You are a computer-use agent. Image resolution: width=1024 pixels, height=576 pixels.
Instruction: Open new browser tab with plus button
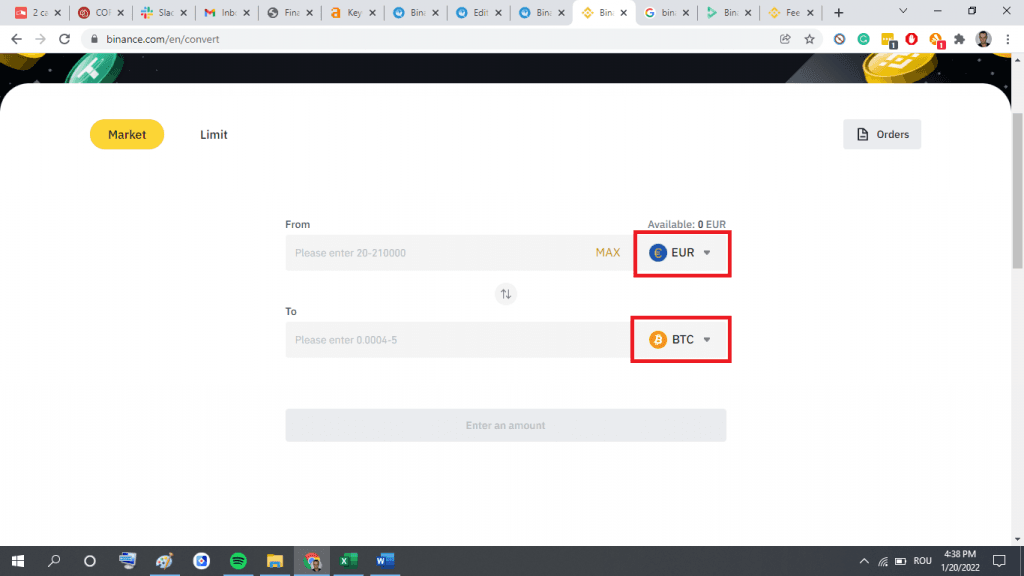tap(838, 13)
